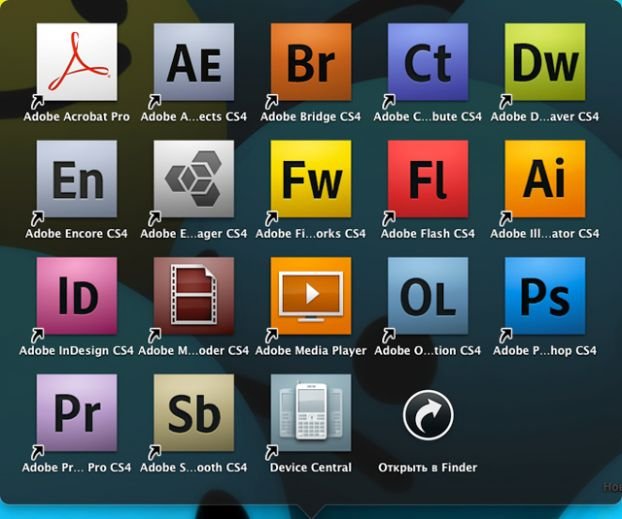The image size is (622, 519).
Task: Open Adobe InDesign CS4
Action: 77,296
